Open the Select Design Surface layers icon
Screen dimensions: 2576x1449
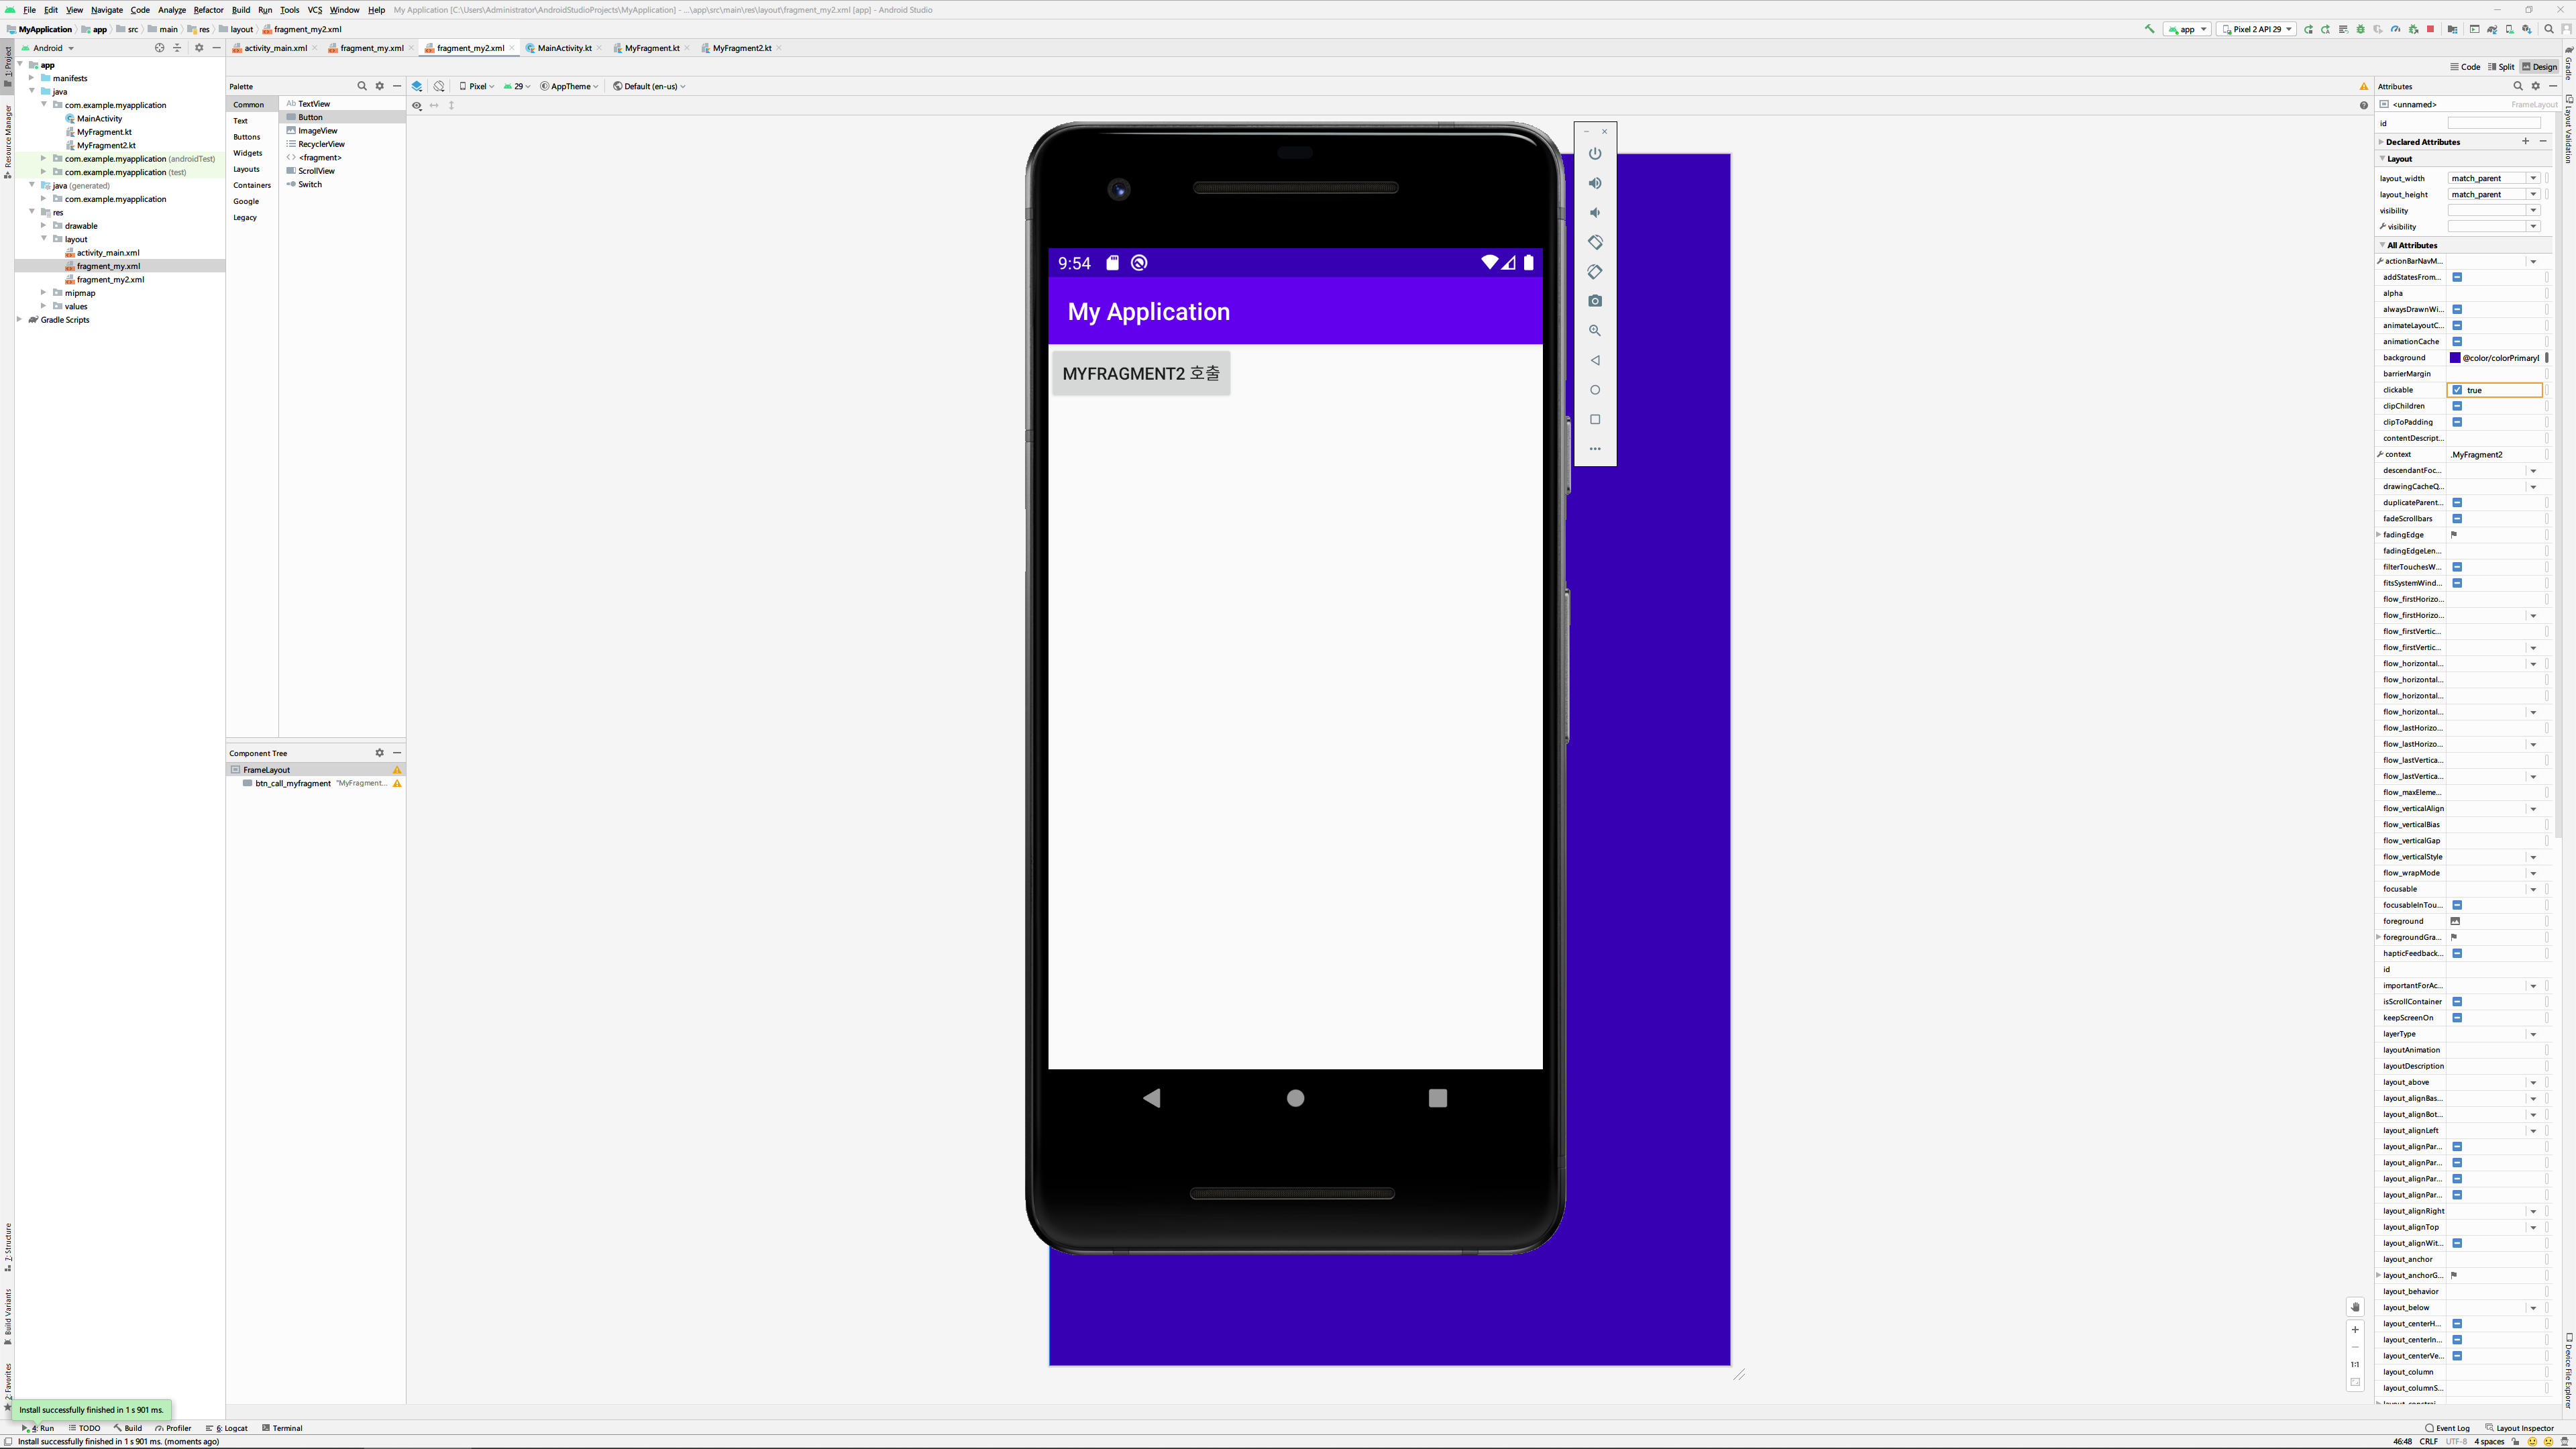click(417, 86)
